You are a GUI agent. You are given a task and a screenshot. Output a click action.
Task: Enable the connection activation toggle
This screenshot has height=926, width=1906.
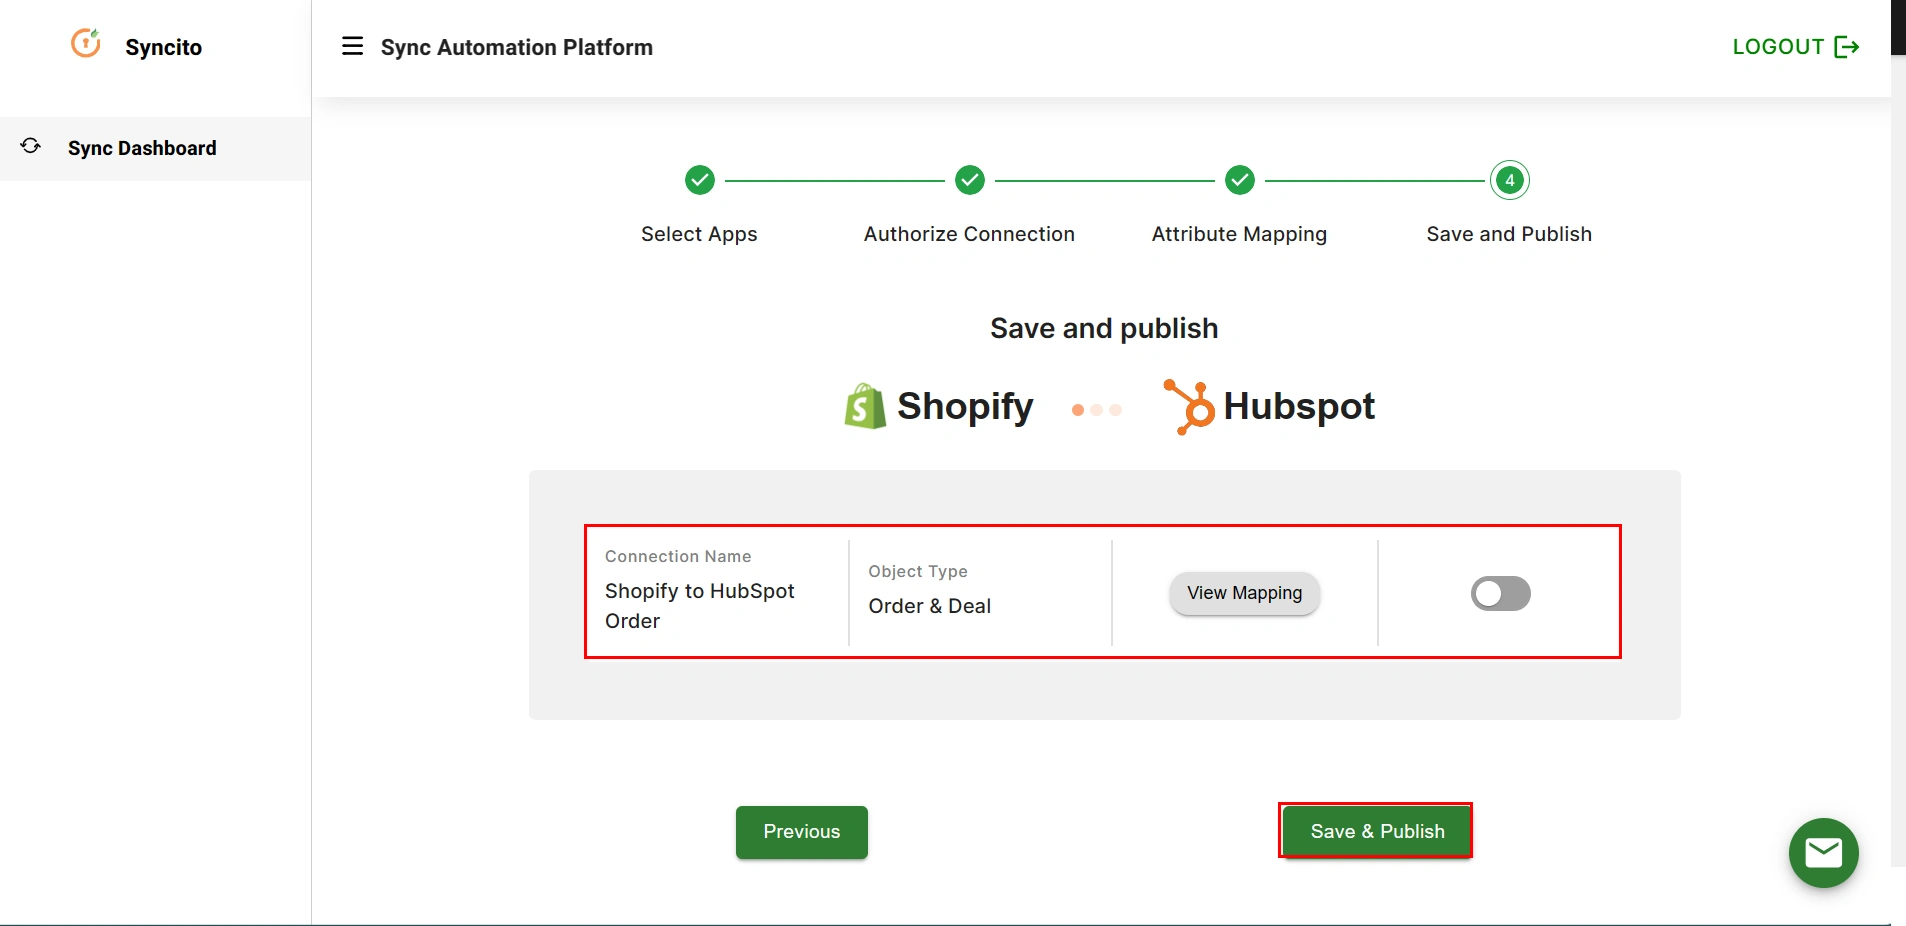(1500, 593)
